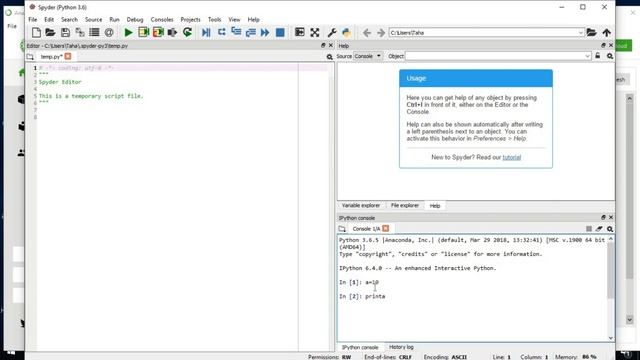Screen dimensions: 640x360
Task: Open the Tools menu
Action: pyautogui.click(x=214, y=20)
